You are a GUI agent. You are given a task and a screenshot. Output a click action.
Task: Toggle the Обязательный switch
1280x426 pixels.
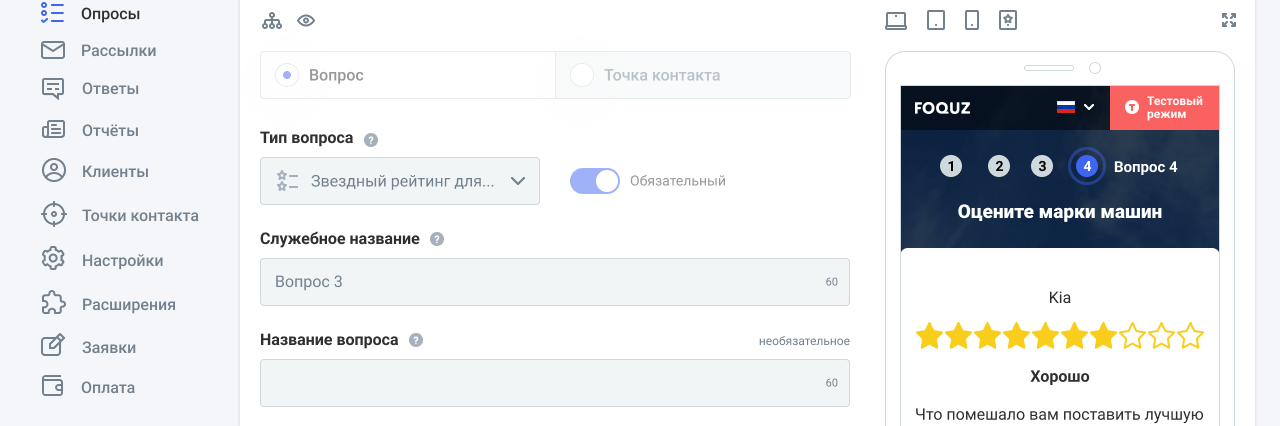coord(595,181)
